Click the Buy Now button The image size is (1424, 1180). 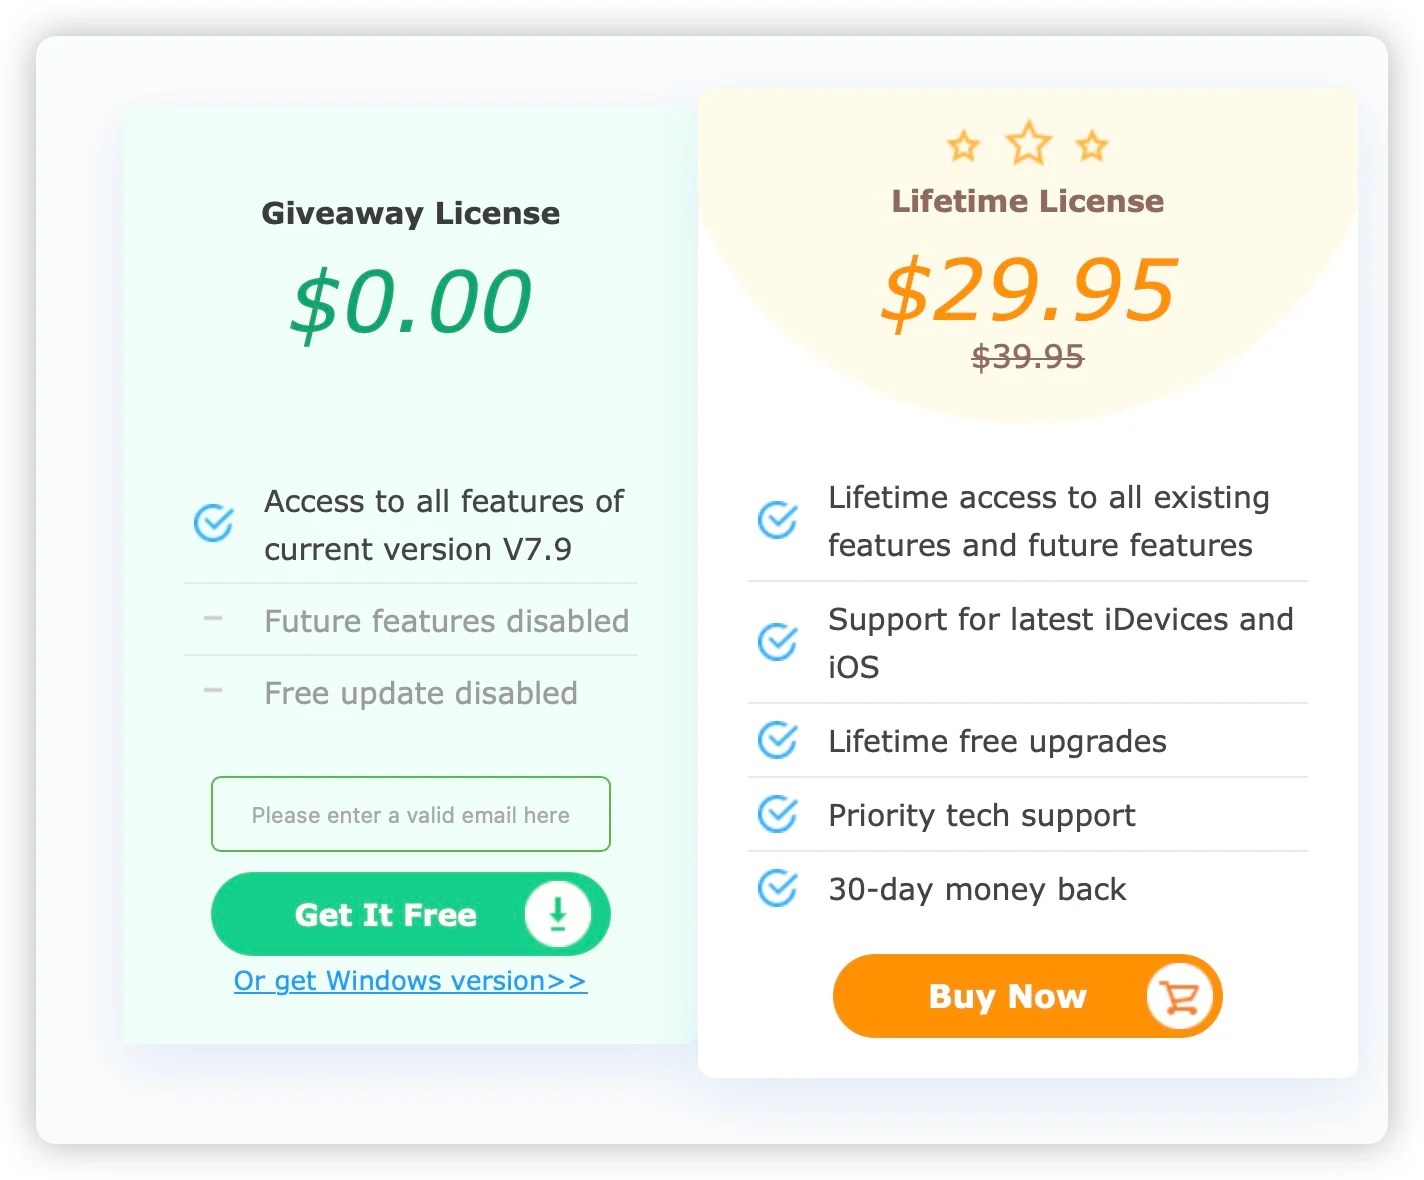pos(1028,996)
